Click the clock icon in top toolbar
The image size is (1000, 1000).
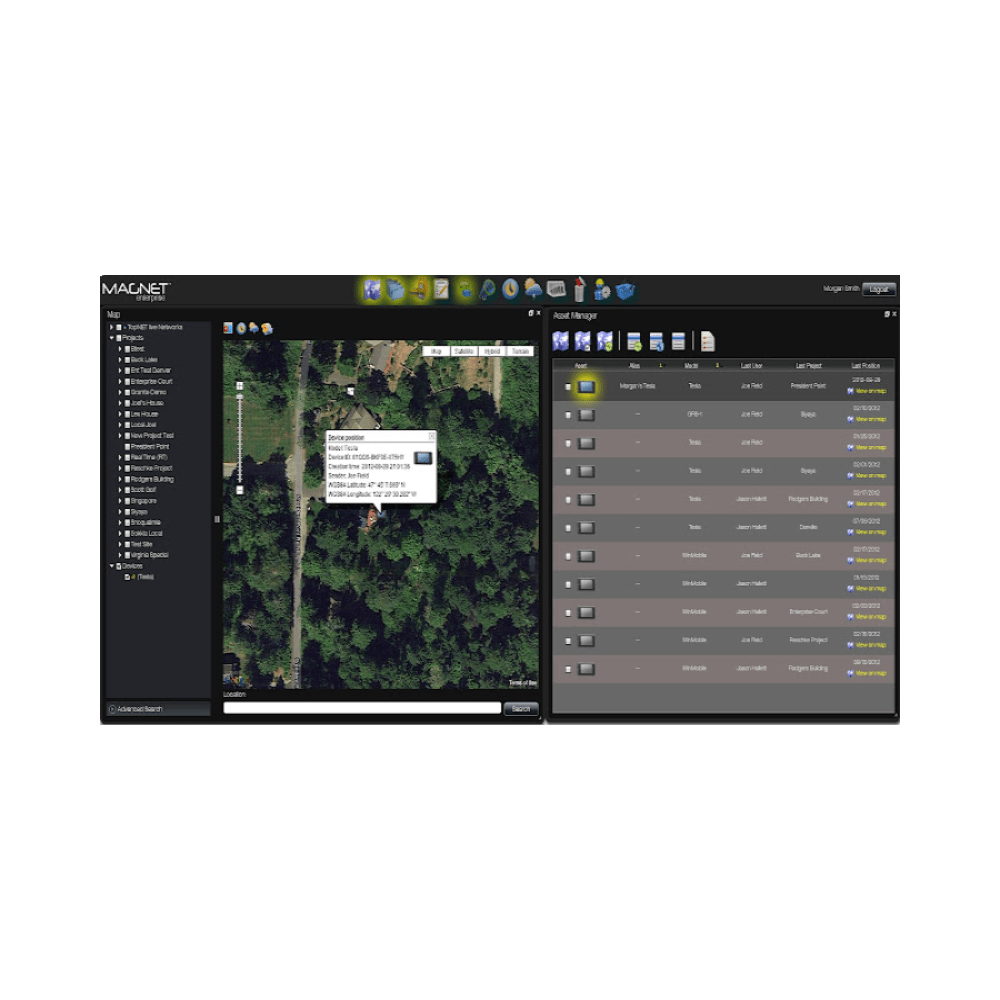510,290
